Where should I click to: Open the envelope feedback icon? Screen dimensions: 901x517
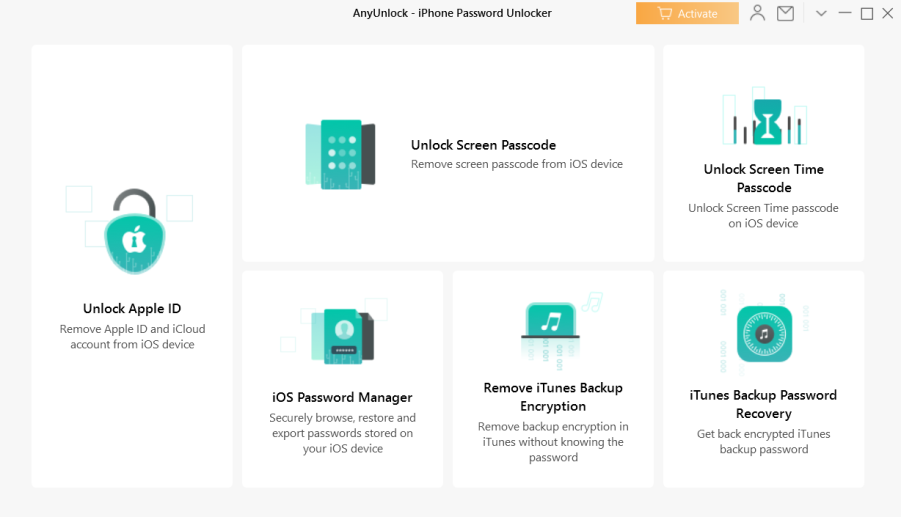tap(785, 13)
